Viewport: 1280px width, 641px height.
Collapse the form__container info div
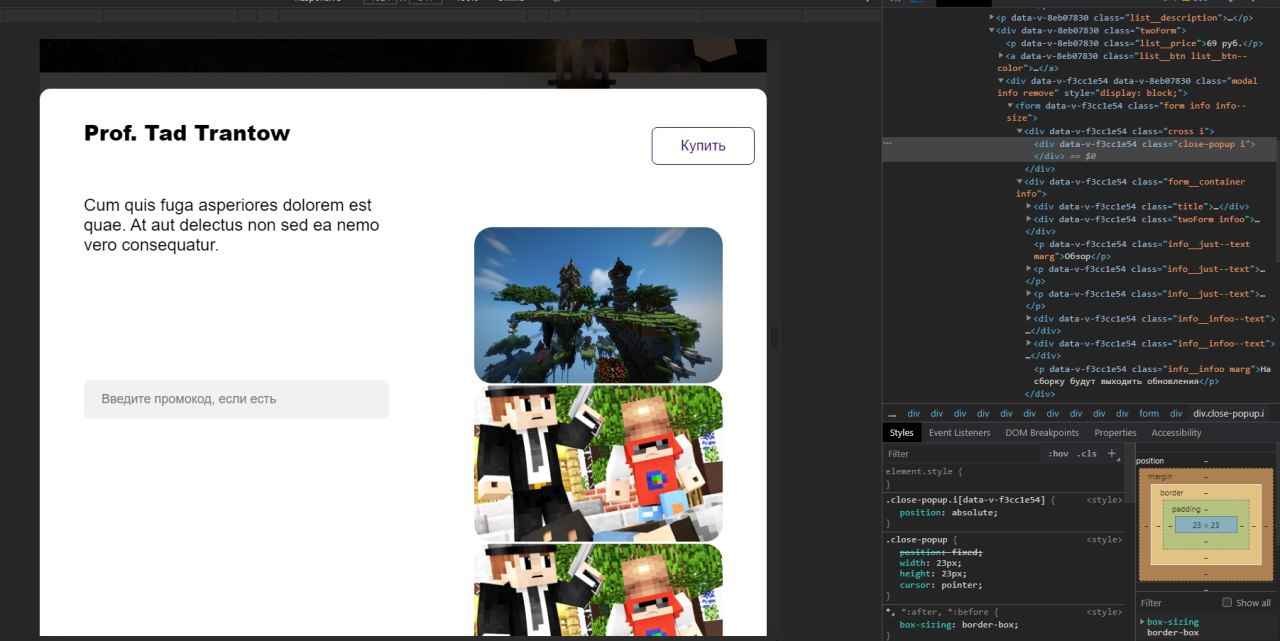1020,182
